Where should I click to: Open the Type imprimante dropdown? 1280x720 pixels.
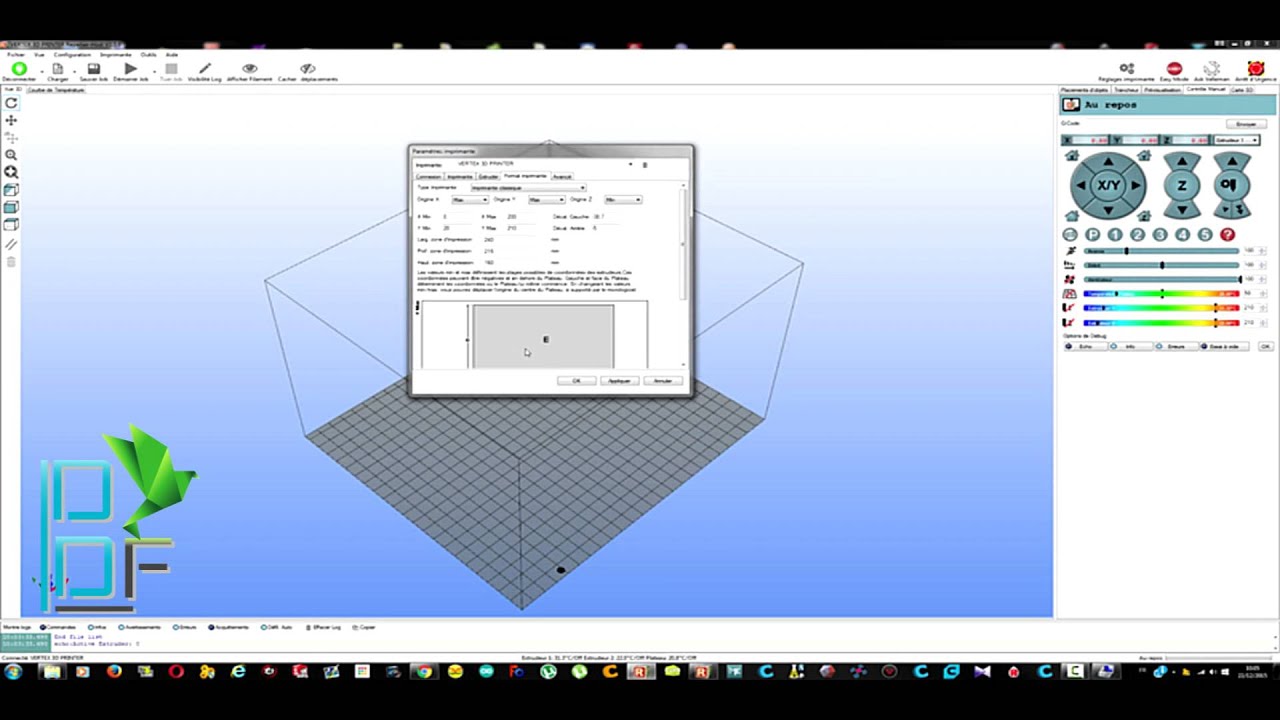click(x=528, y=188)
